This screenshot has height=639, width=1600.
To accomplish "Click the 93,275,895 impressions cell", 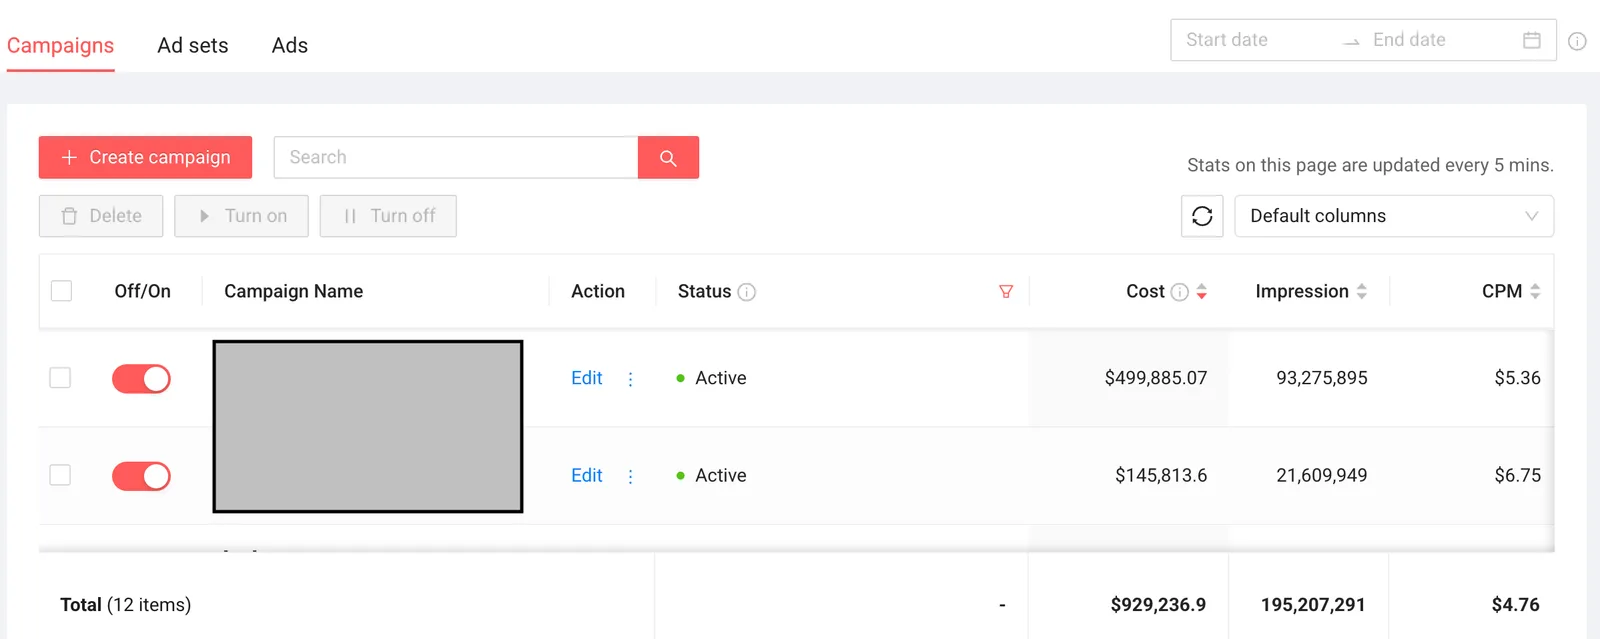I will [x=1322, y=378].
